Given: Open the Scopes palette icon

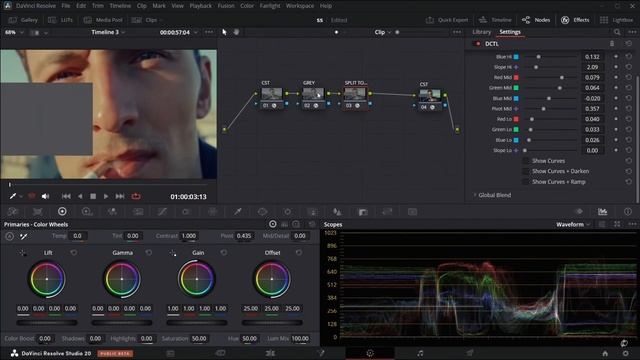Looking at the screenshot, I should [x=602, y=211].
